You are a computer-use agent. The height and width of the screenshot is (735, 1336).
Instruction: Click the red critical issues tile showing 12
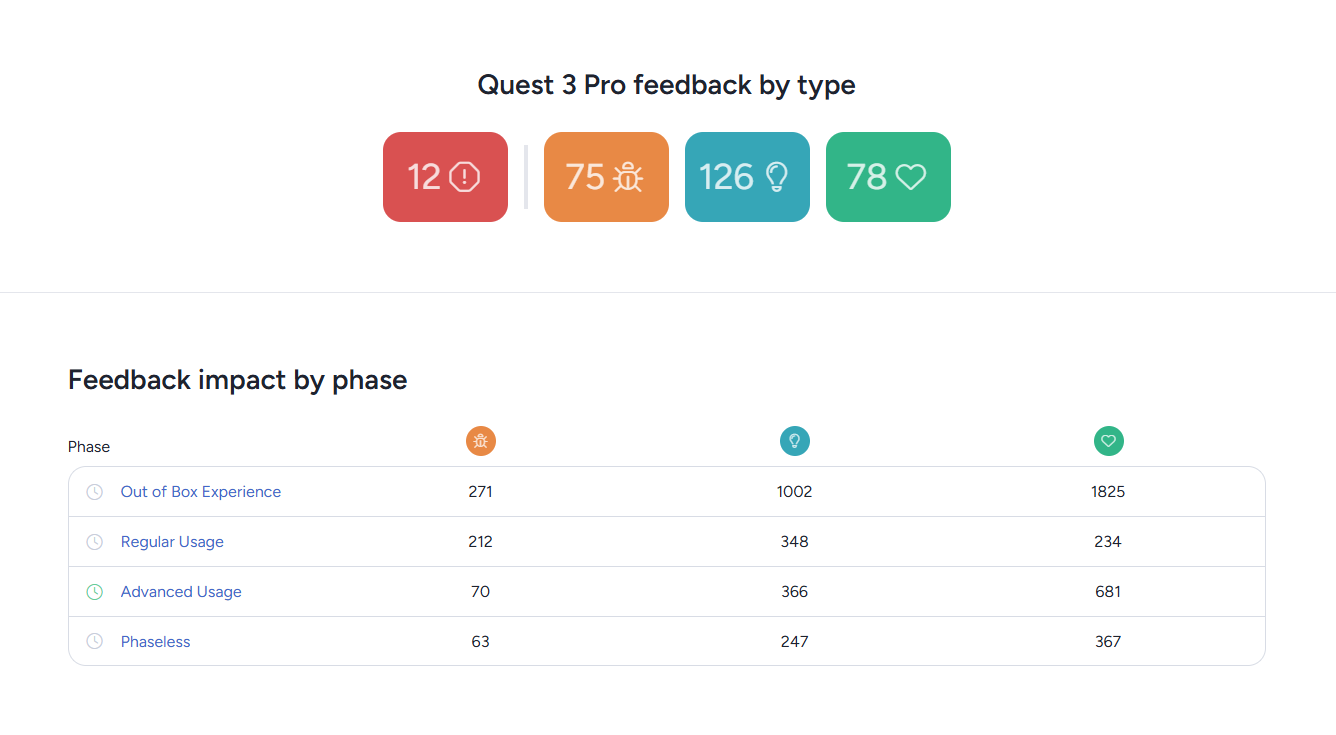(x=445, y=177)
